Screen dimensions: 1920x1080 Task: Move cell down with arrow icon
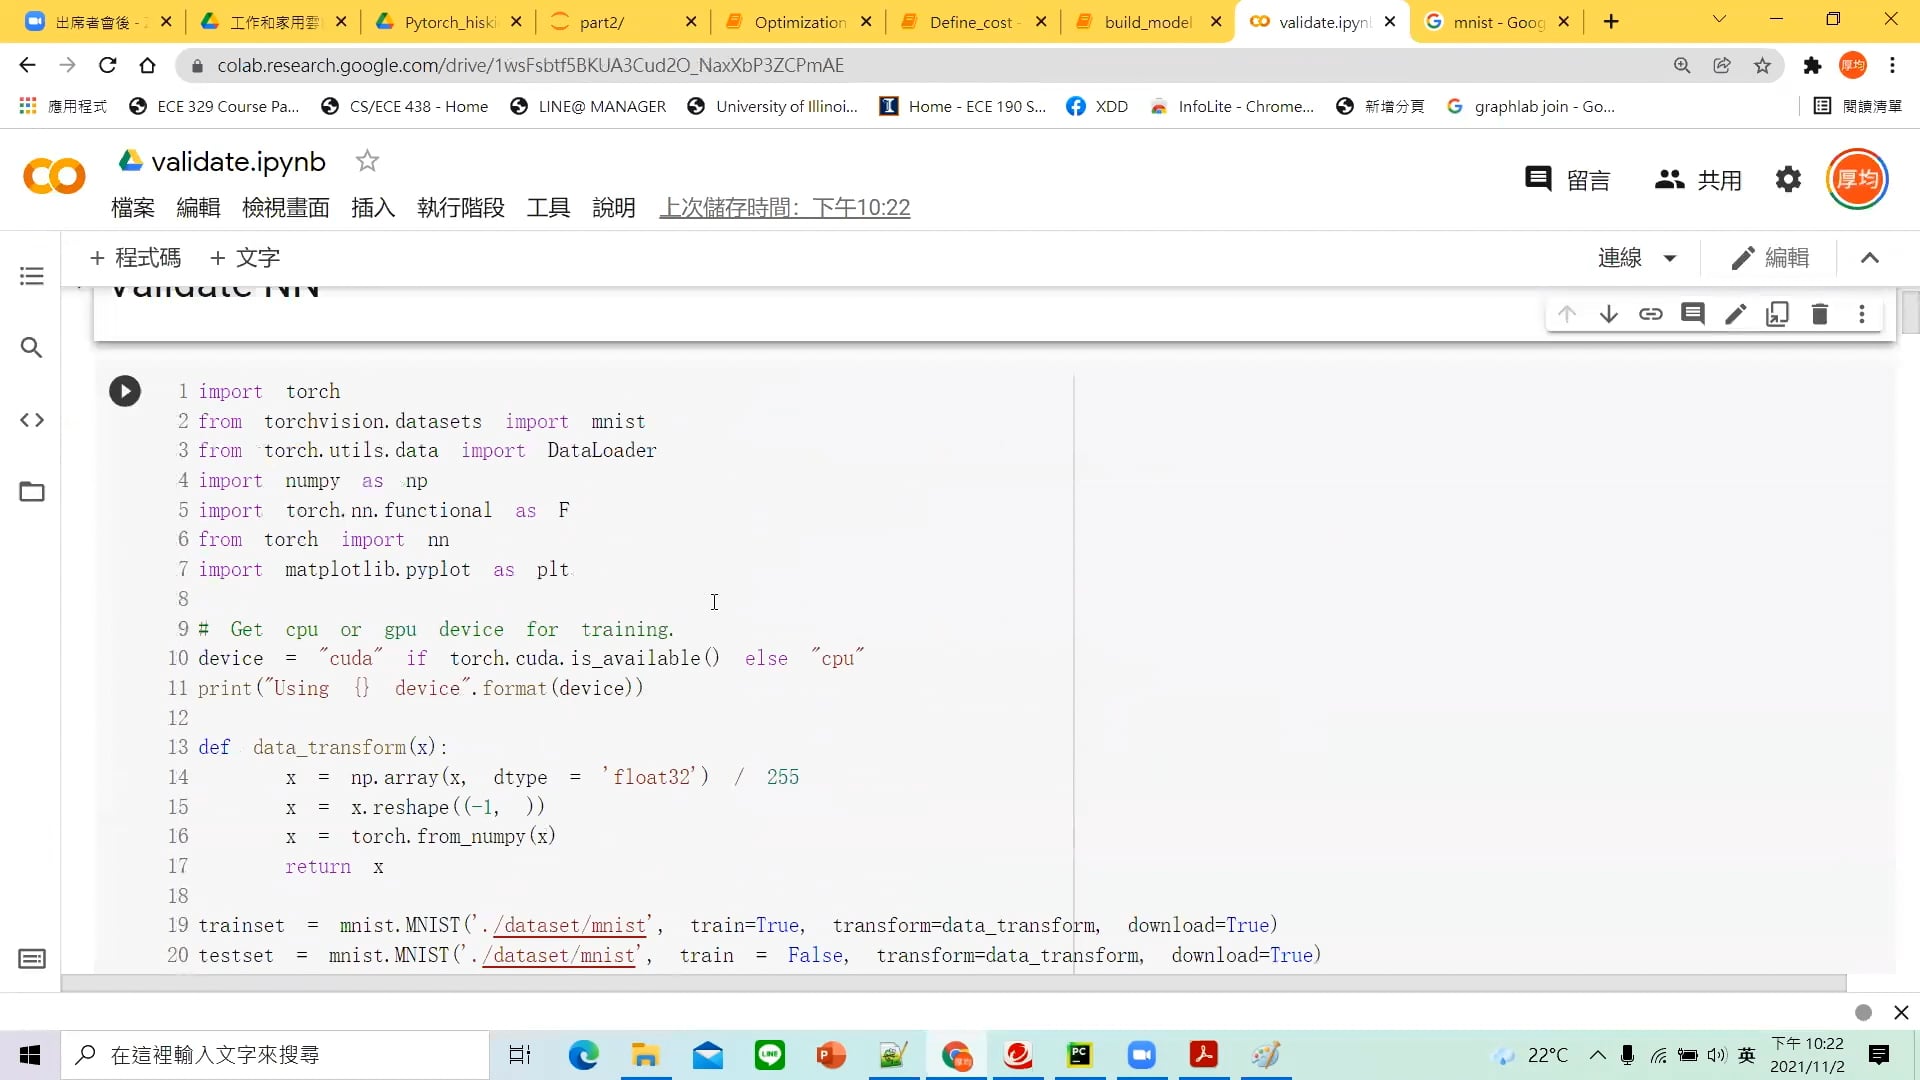1609,314
